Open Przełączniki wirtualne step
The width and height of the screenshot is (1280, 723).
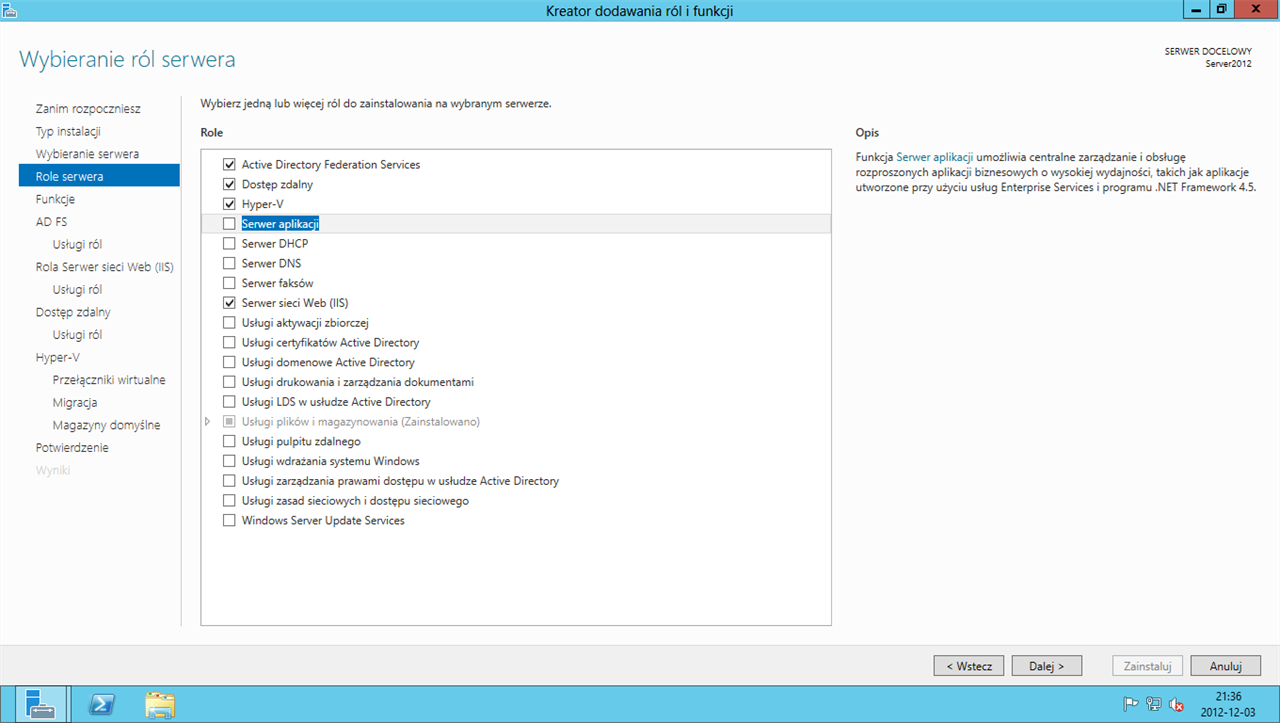point(109,380)
